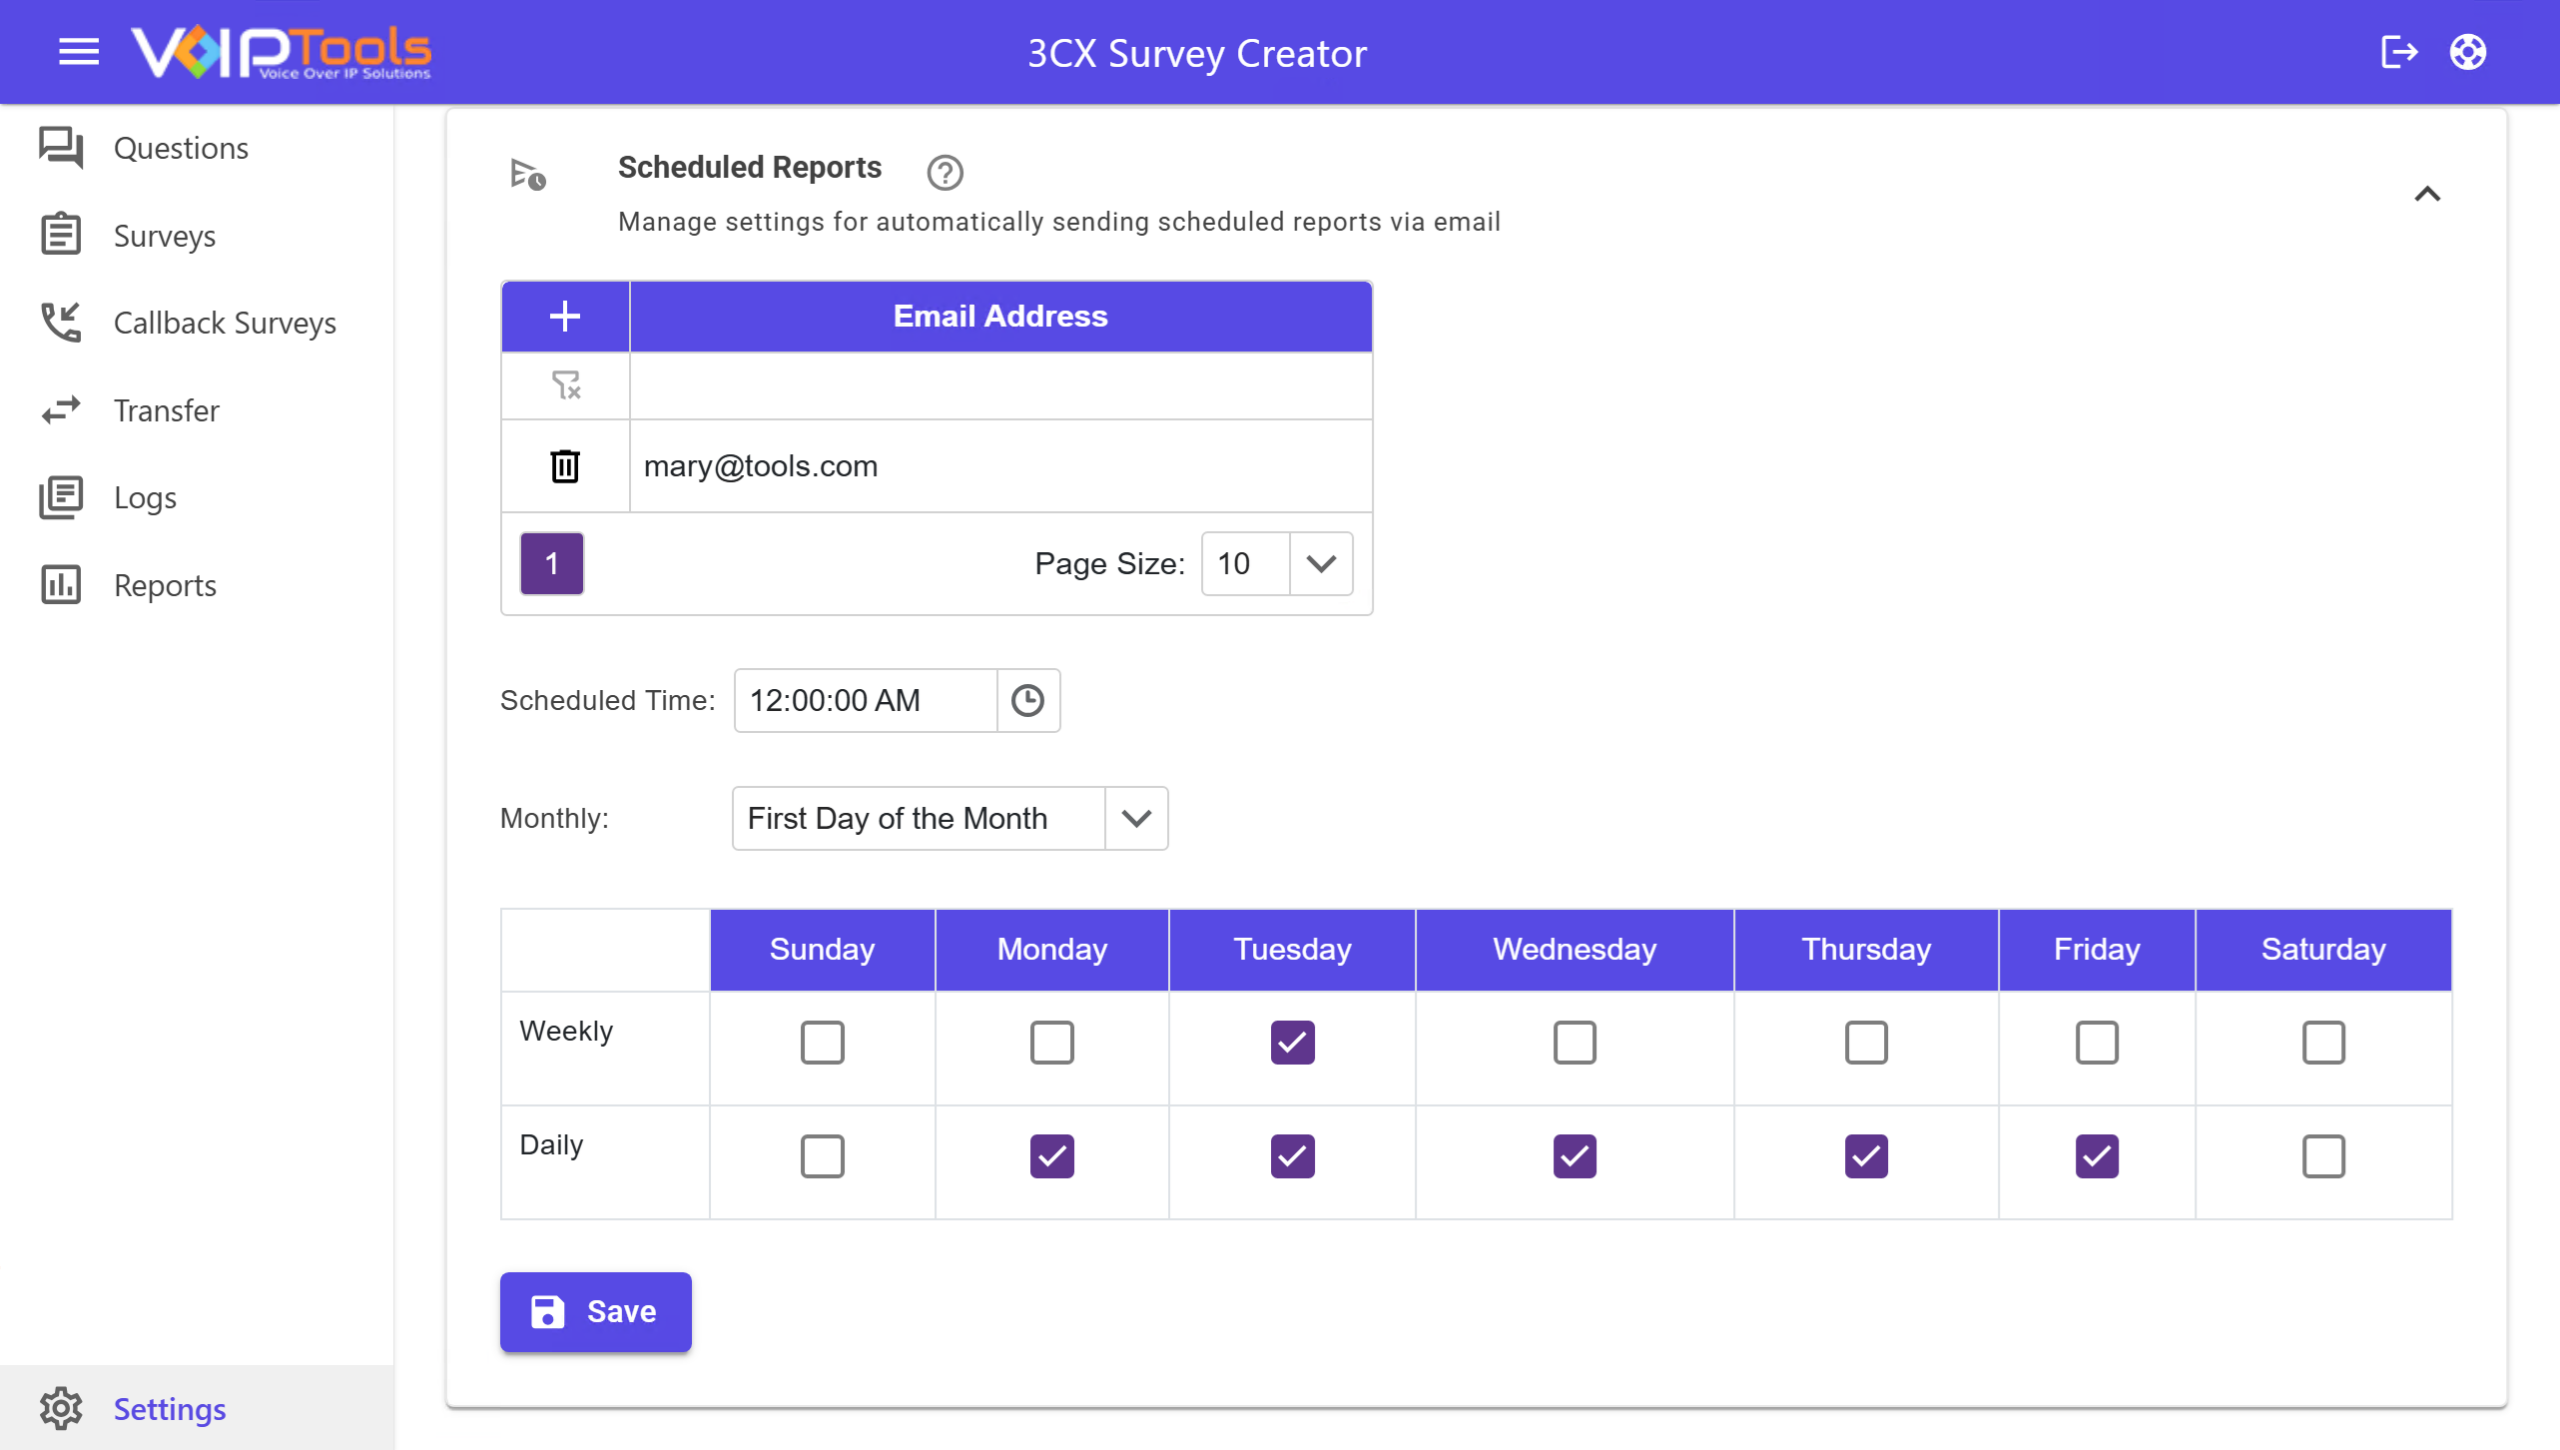Screen dimensions: 2560x1450
Task: Click the Scheduled Time input field
Action: [x=865, y=700]
